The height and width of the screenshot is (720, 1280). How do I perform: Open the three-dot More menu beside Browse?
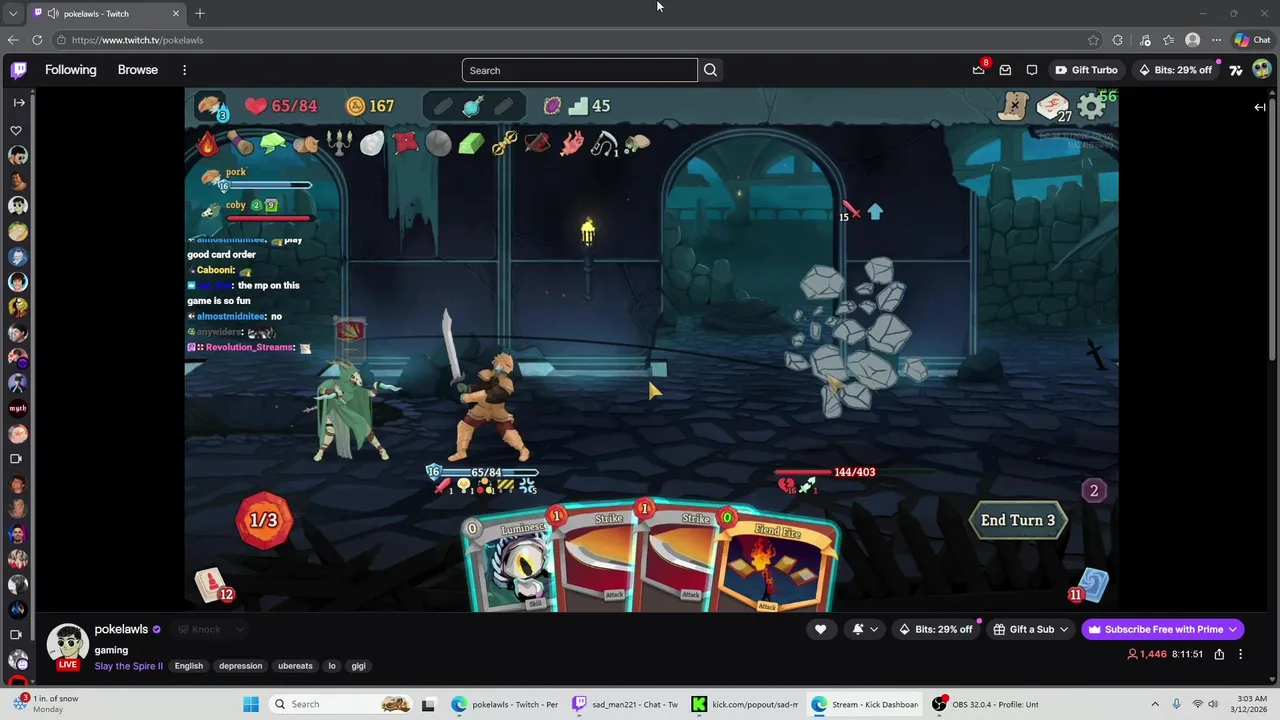coord(184,70)
